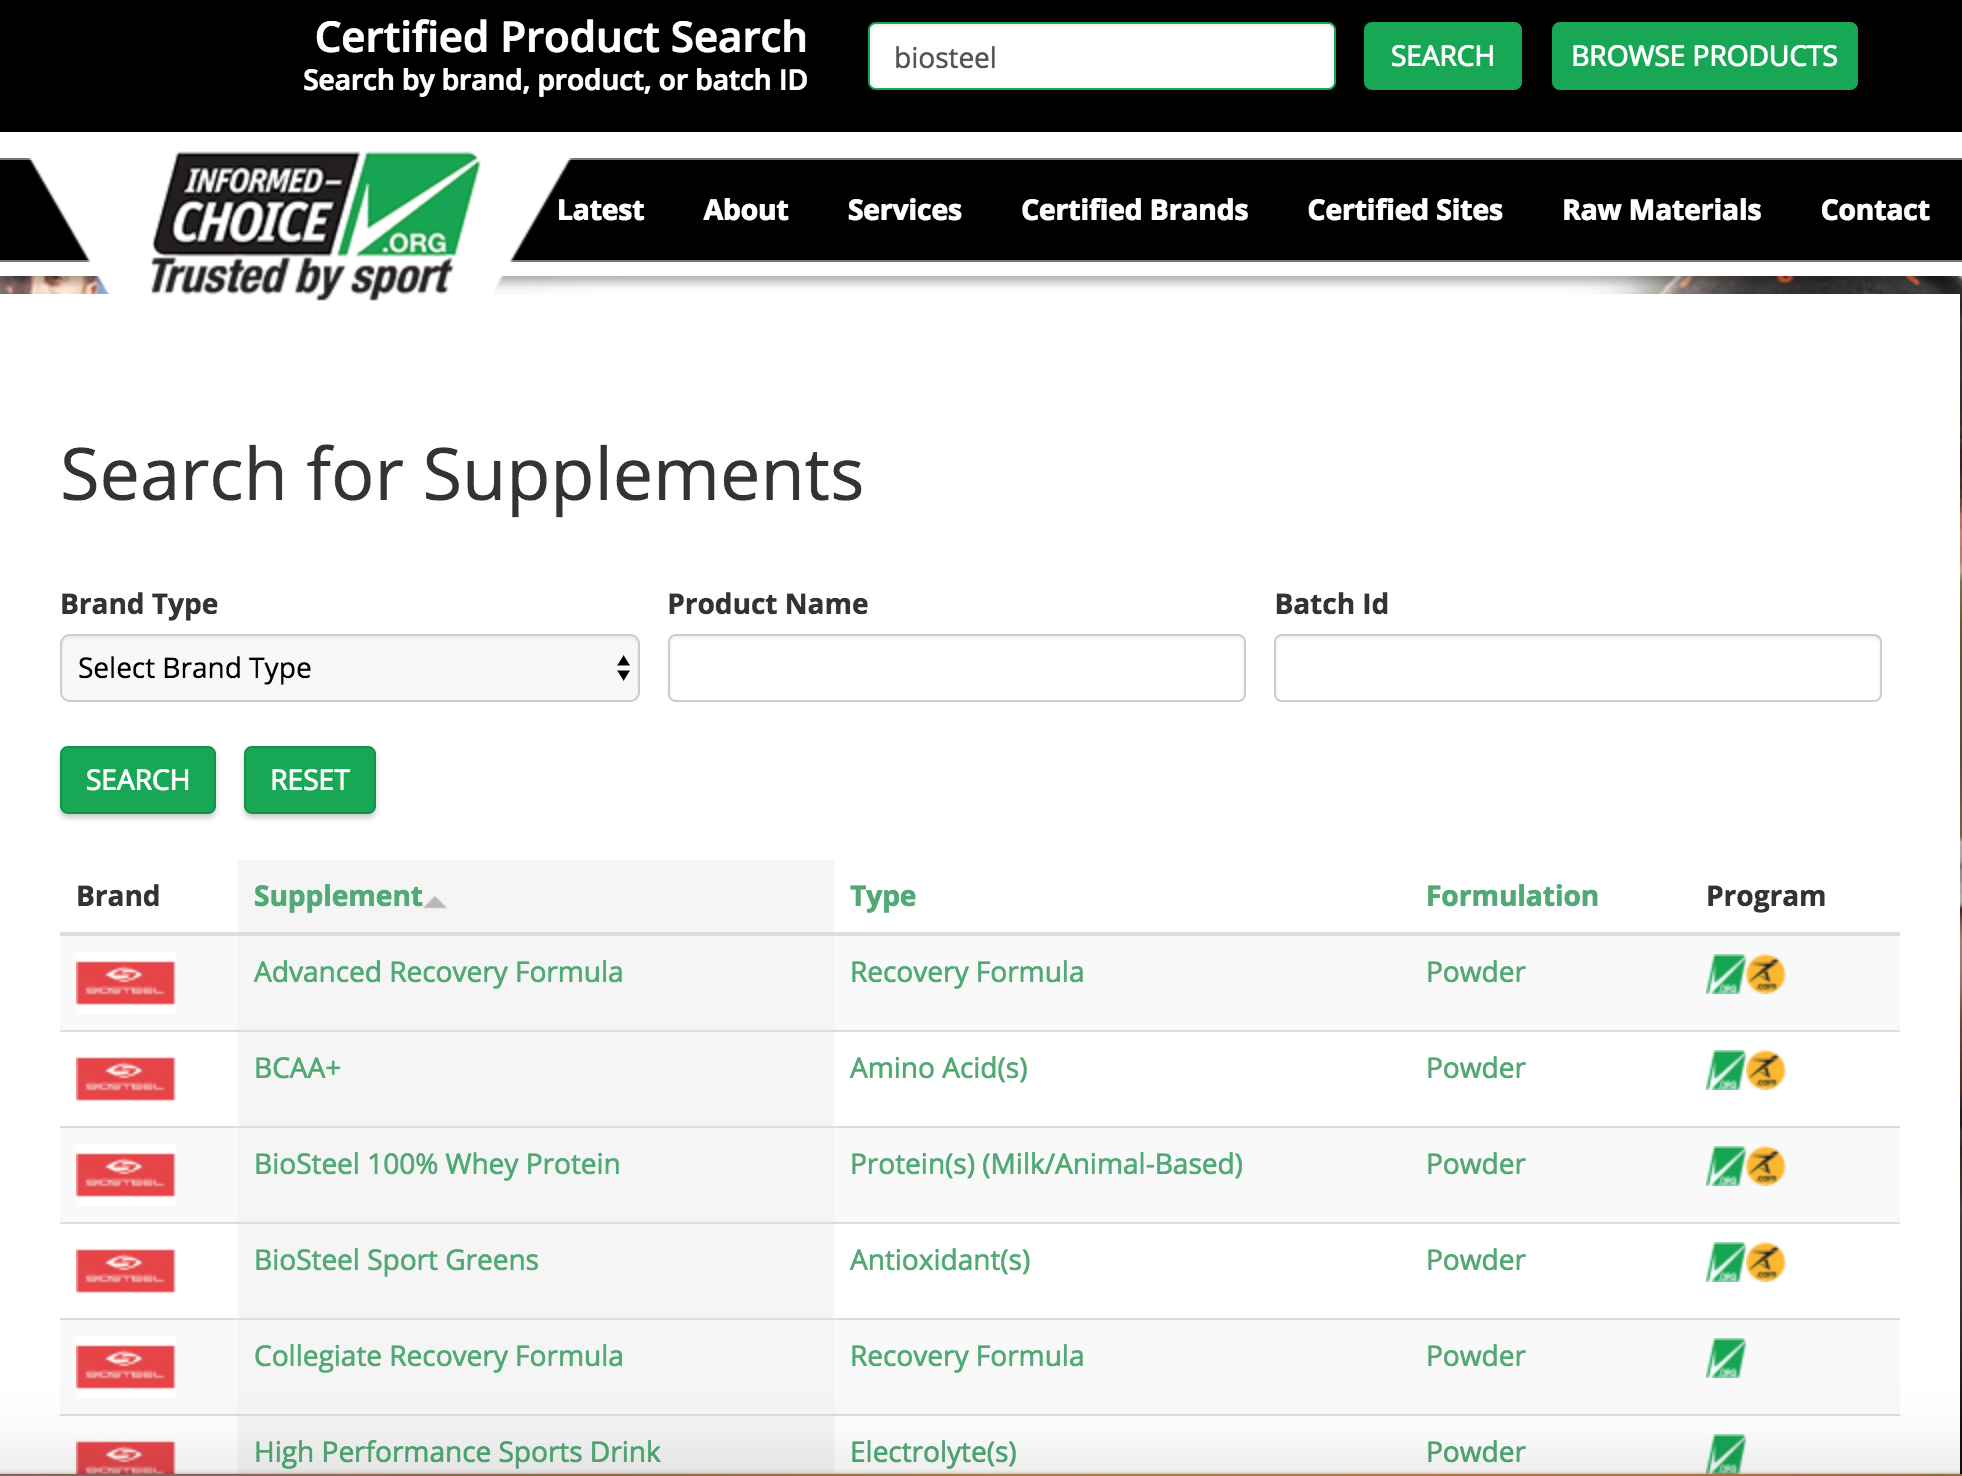Viewport: 1962px width, 1476px height.
Task: Open High Performance Sports Drink link
Action: [457, 1452]
